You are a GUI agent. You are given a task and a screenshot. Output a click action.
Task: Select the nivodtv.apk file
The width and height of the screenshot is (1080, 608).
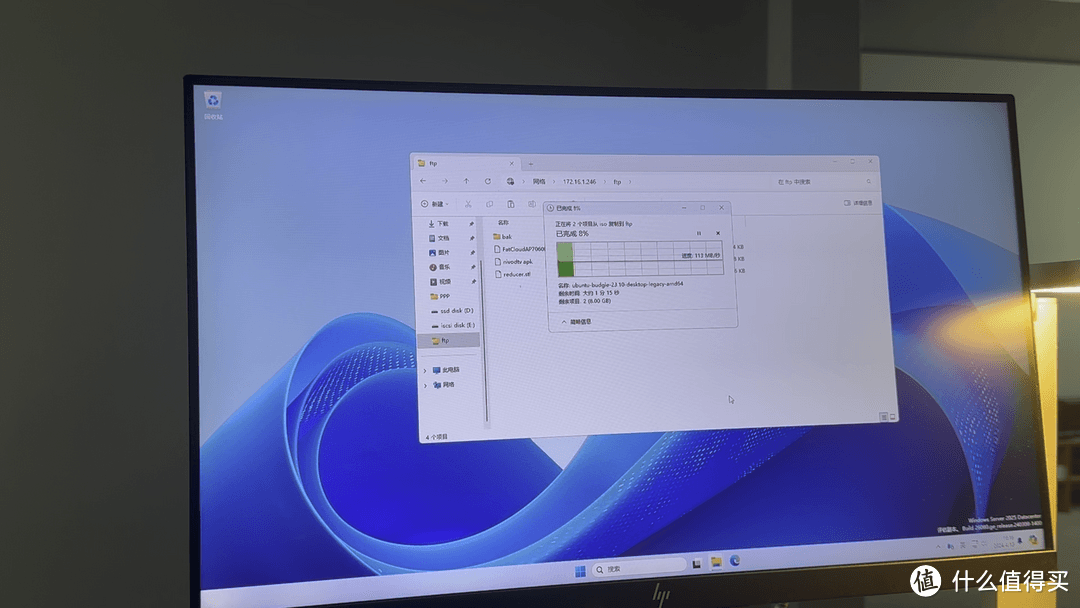tap(514, 262)
